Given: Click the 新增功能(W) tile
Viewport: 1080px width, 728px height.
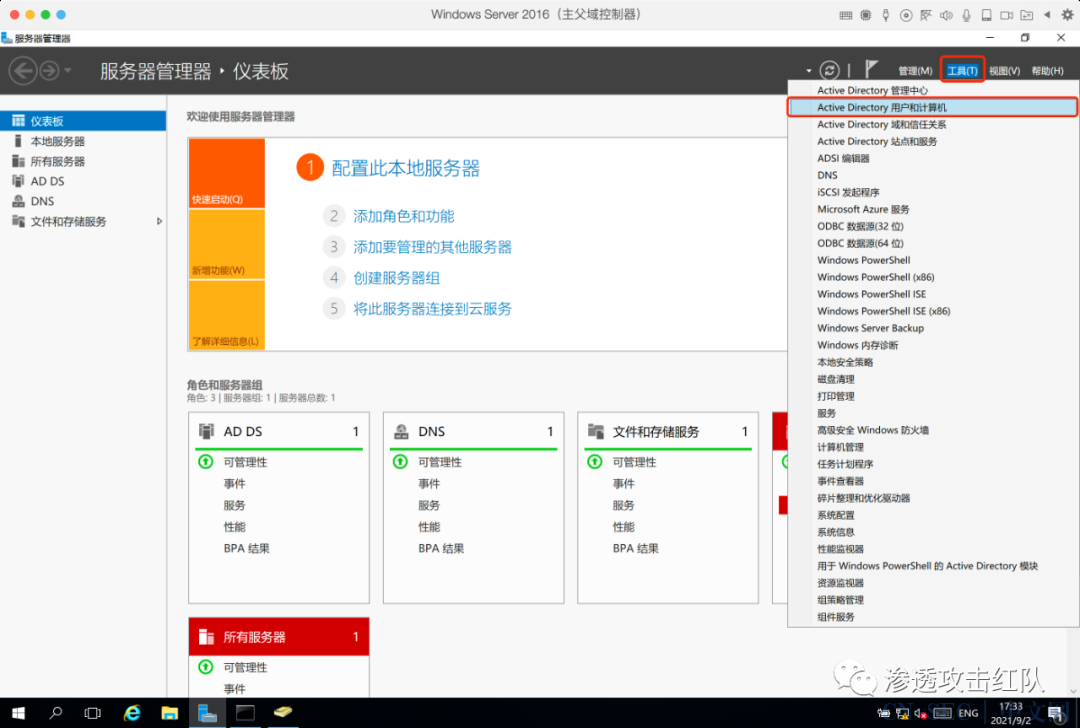Looking at the screenshot, I should pyautogui.click(x=227, y=244).
